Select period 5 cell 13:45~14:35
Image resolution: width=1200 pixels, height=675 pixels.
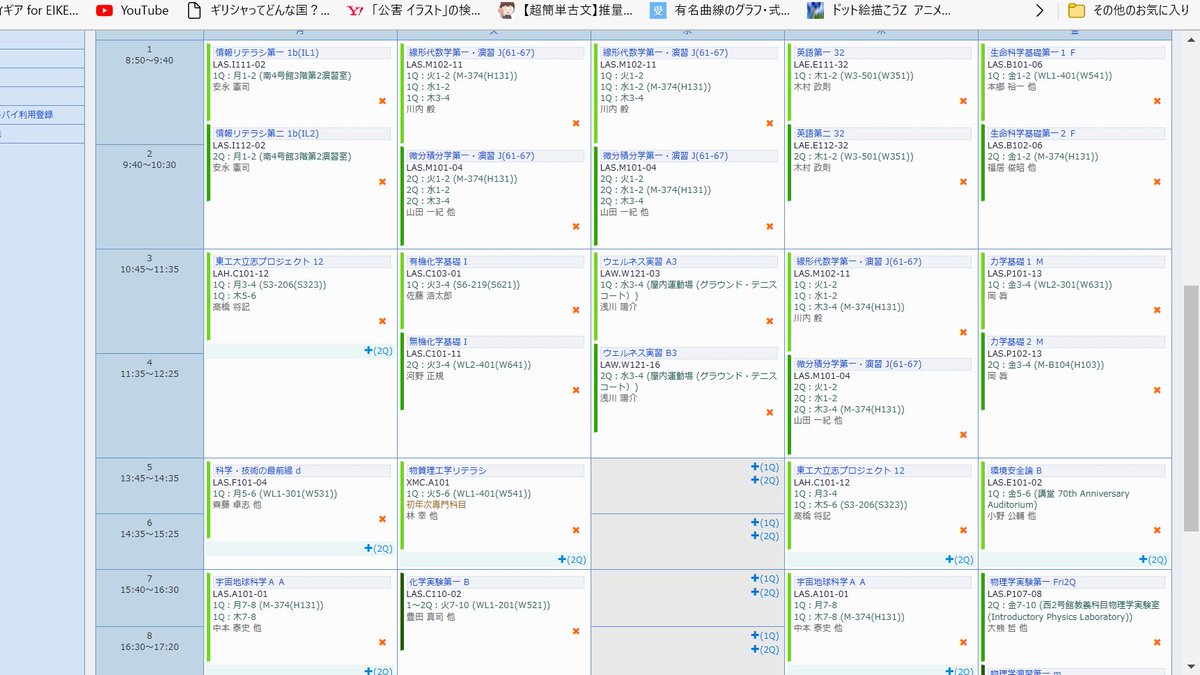click(150, 486)
